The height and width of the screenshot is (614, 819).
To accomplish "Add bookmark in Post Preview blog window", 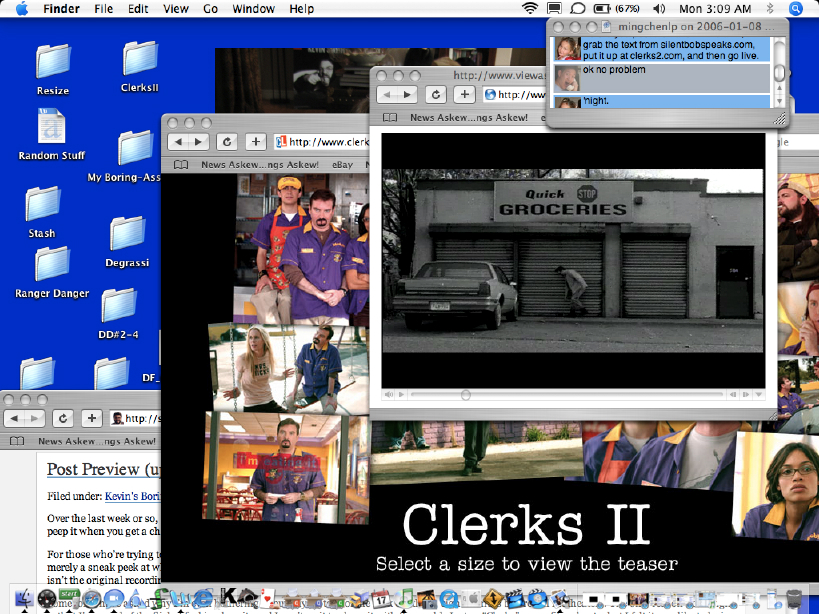I will click(91, 418).
